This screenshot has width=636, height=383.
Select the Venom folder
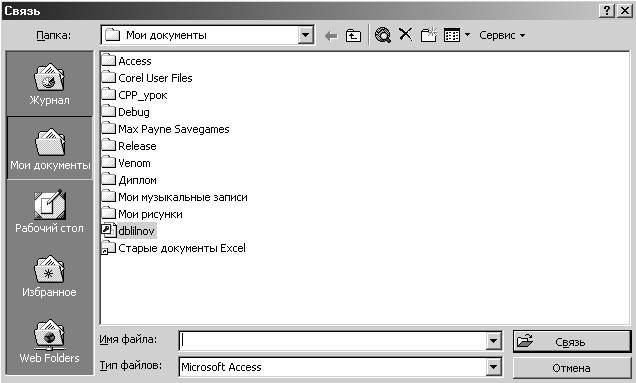tap(126, 163)
